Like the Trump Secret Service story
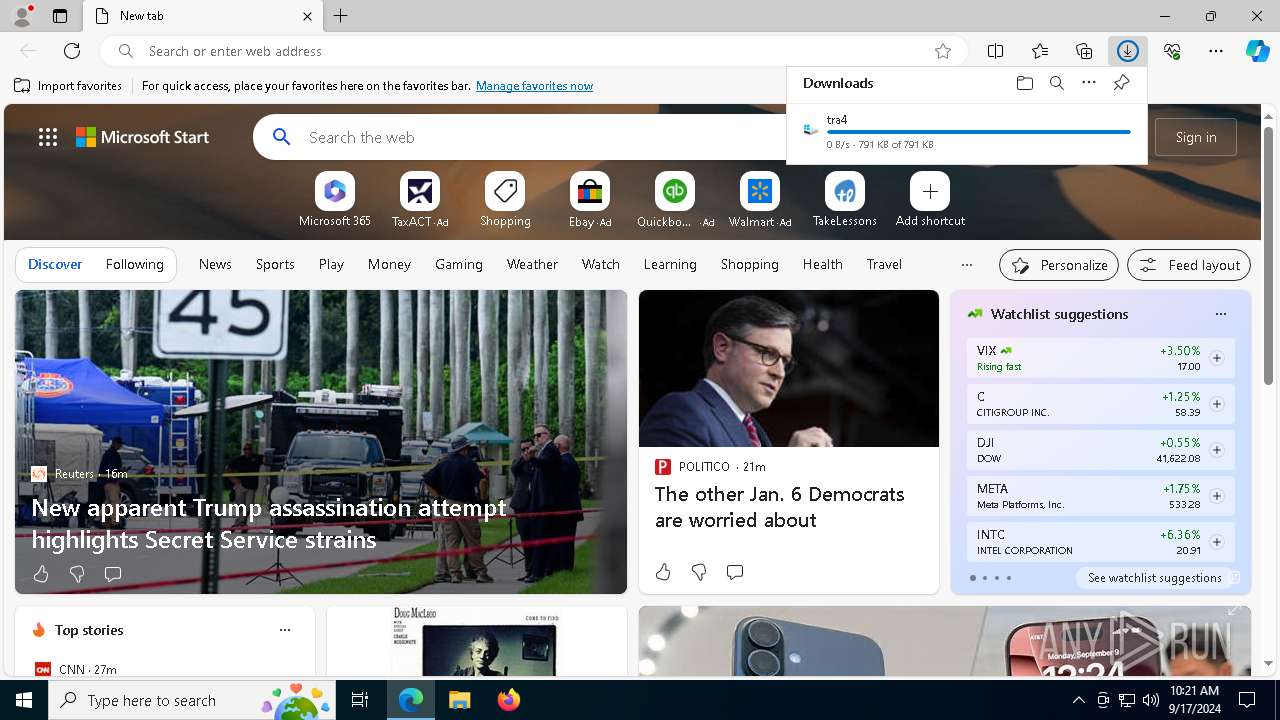 (x=41, y=574)
